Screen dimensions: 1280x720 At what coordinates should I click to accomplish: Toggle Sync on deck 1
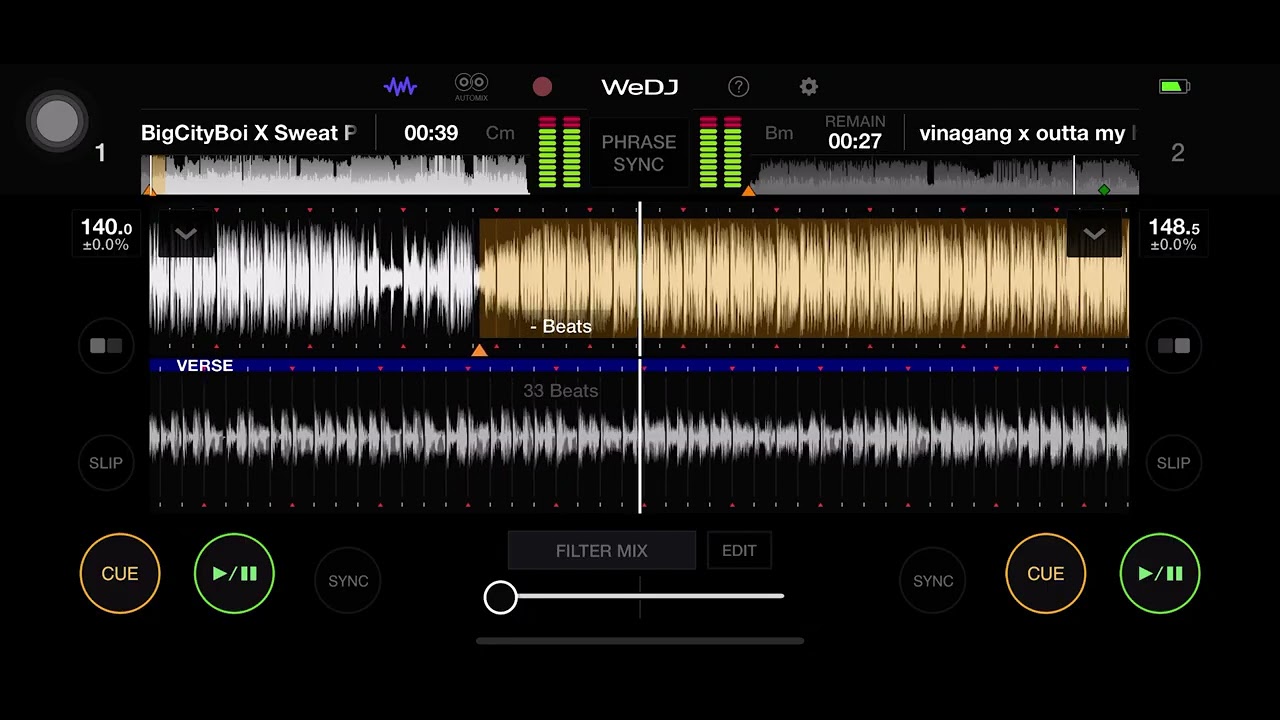[348, 581]
